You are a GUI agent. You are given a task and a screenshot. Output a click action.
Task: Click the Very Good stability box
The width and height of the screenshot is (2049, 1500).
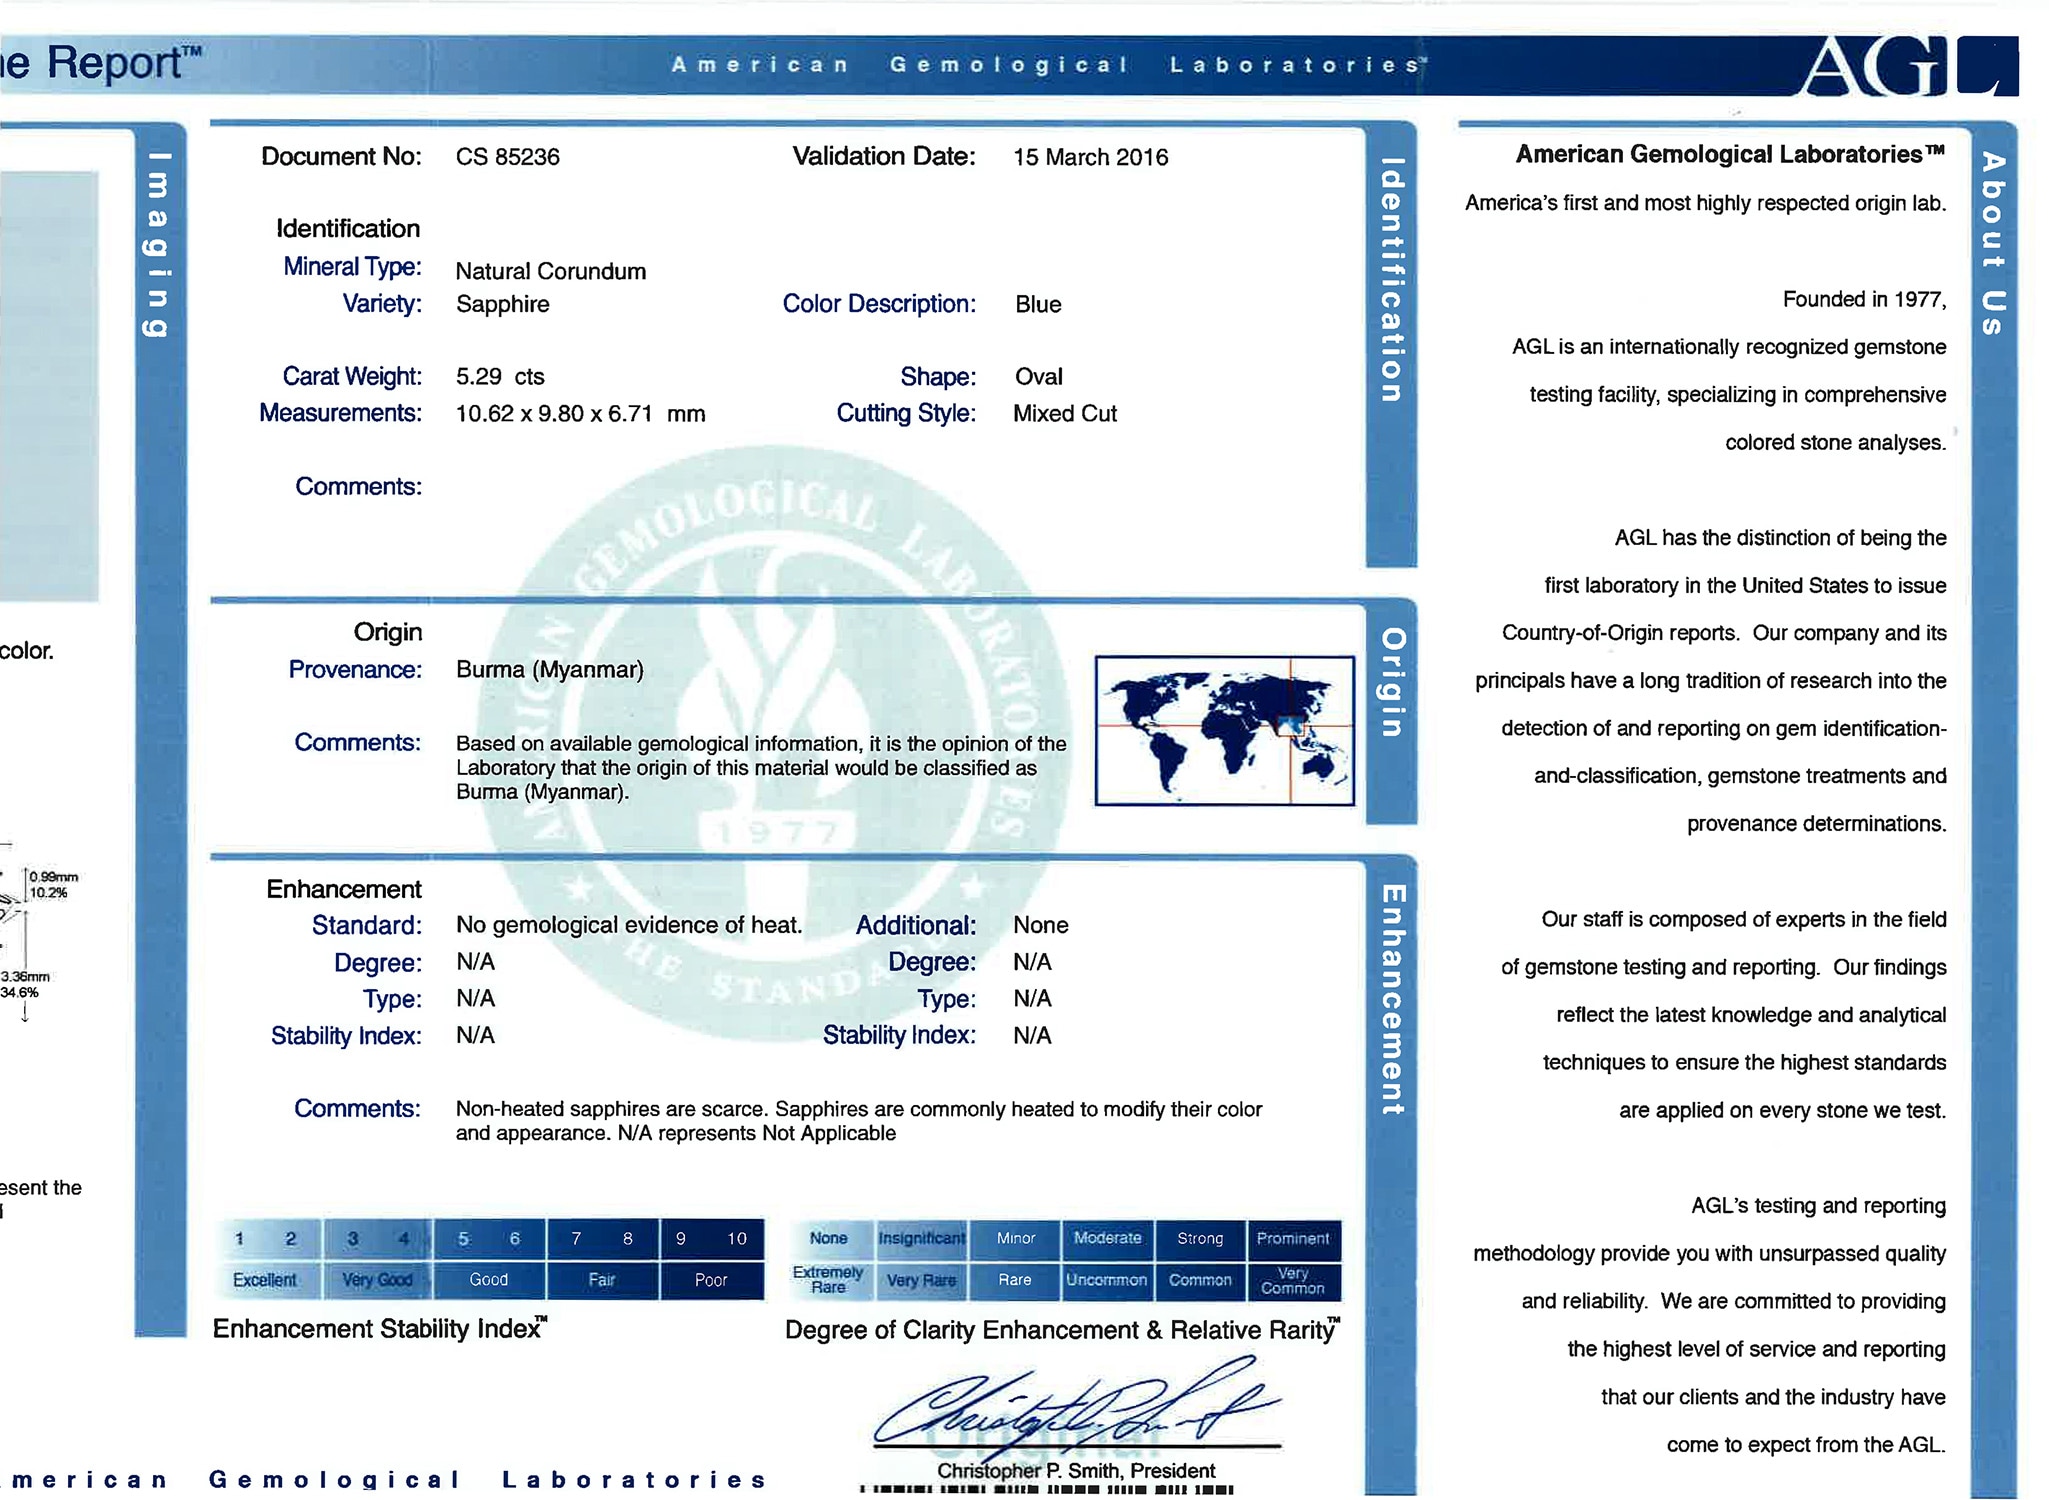click(x=377, y=1280)
